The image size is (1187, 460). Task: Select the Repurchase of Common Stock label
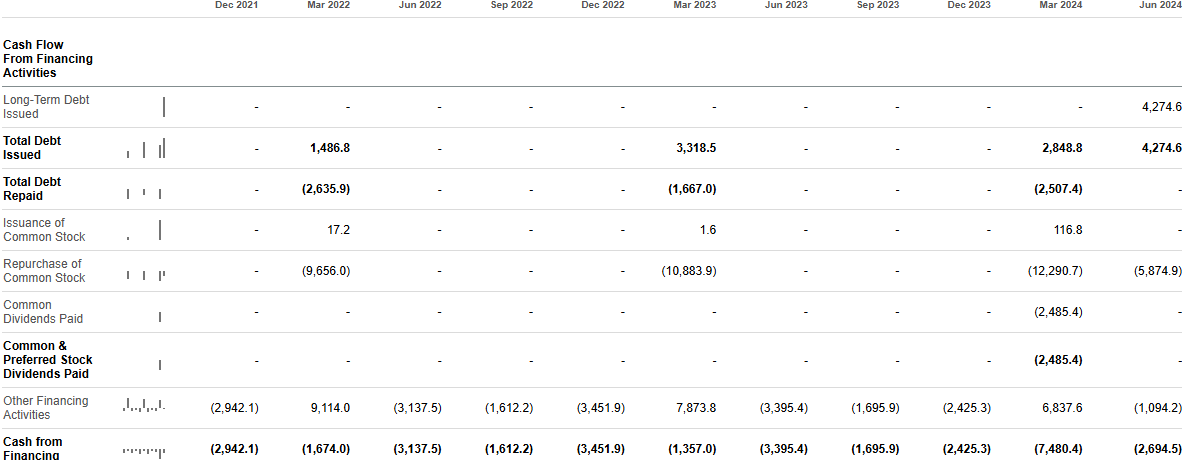(44, 271)
